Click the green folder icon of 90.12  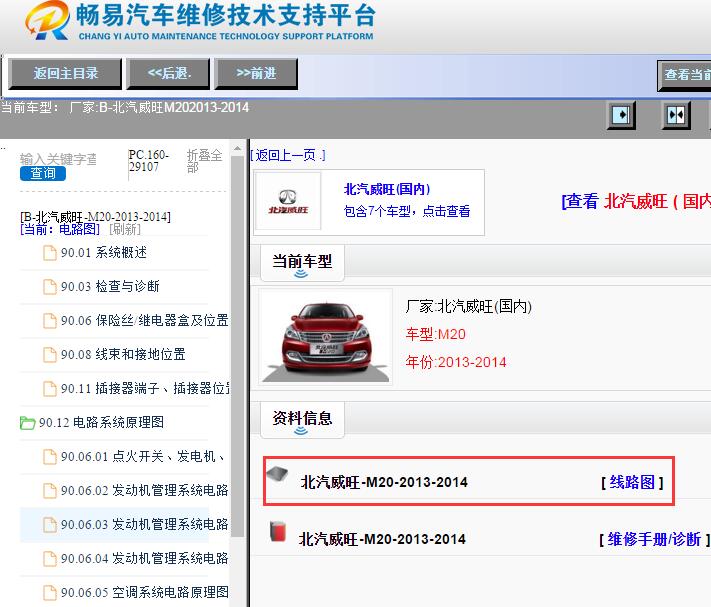27,423
